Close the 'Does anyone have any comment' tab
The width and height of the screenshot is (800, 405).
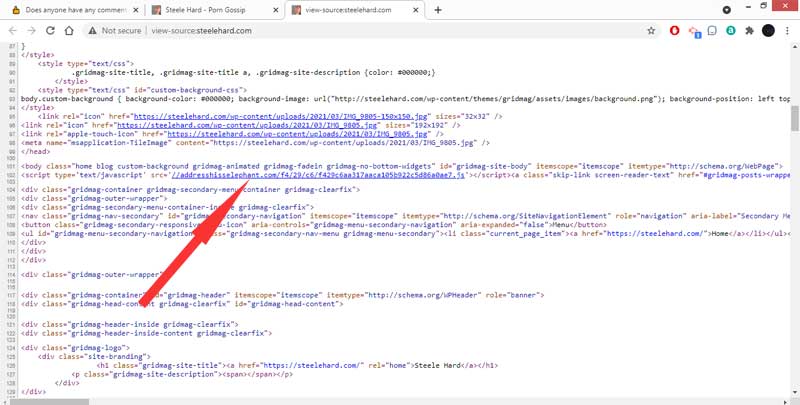[136, 10]
